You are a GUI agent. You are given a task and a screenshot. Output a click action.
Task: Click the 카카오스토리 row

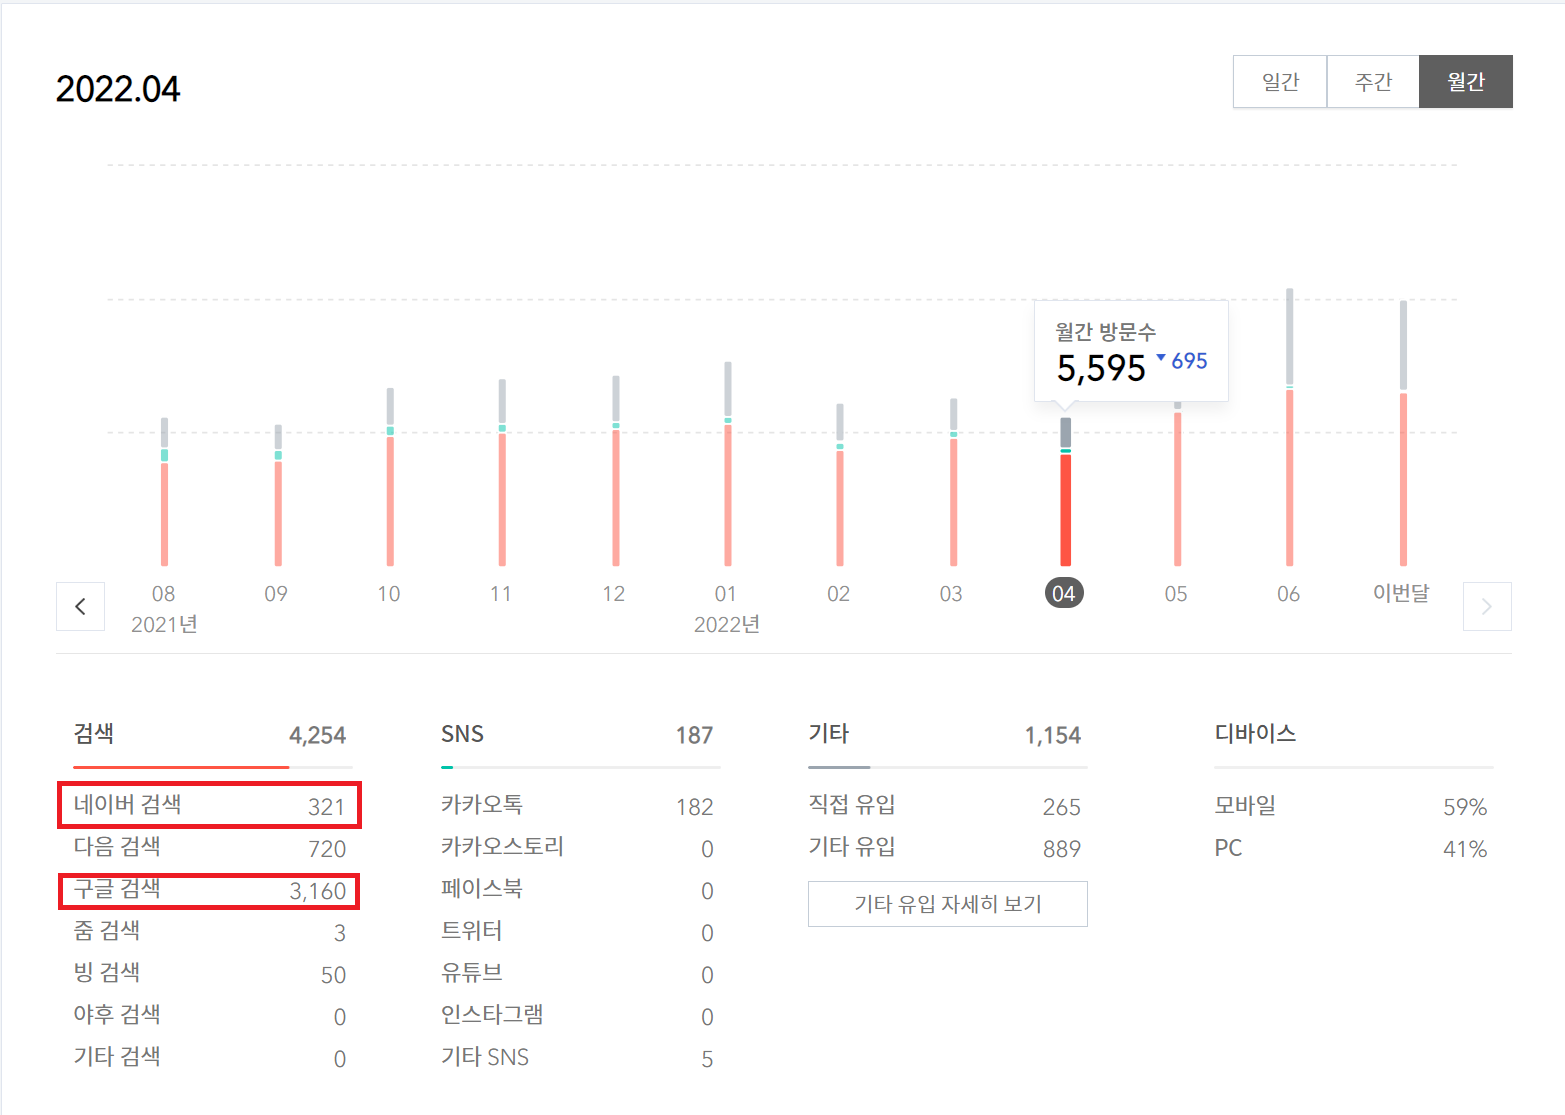coord(577,848)
